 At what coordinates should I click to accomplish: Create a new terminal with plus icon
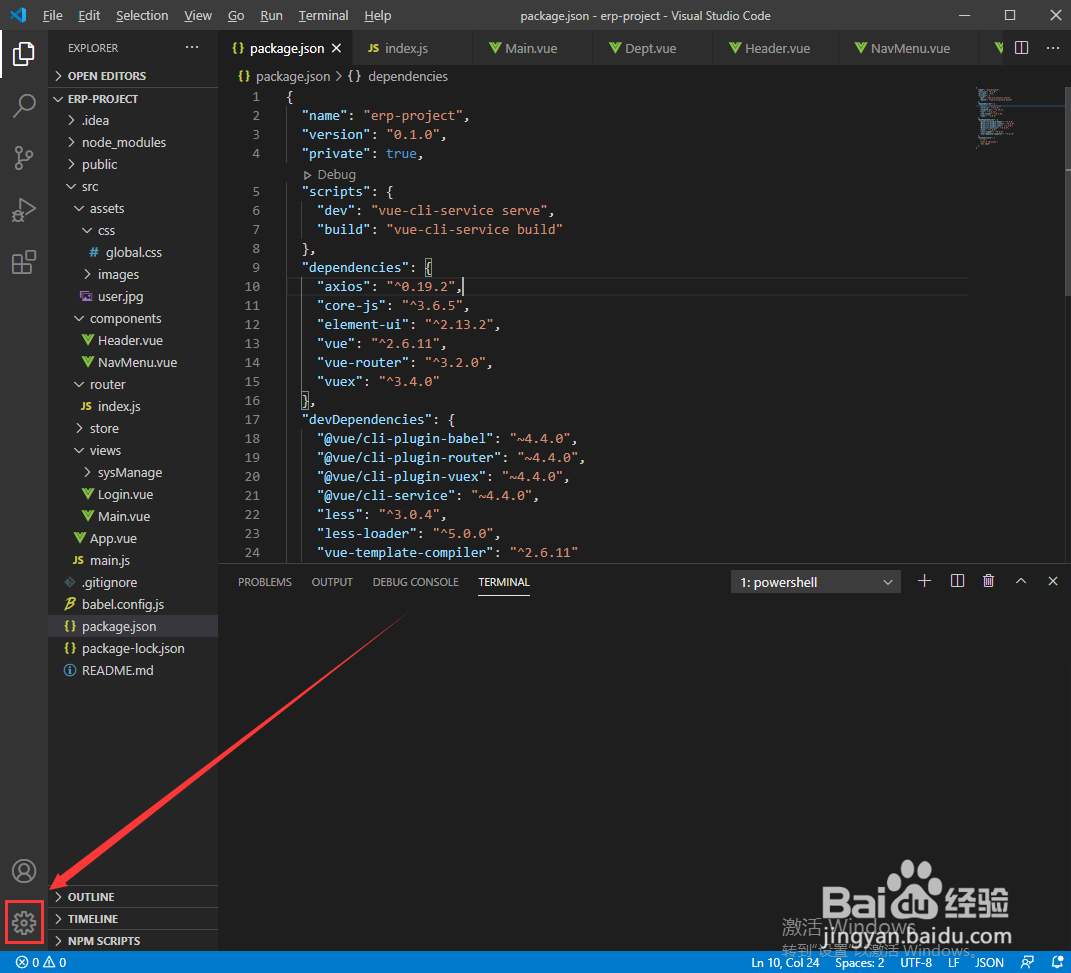click(x=924, y=581)
